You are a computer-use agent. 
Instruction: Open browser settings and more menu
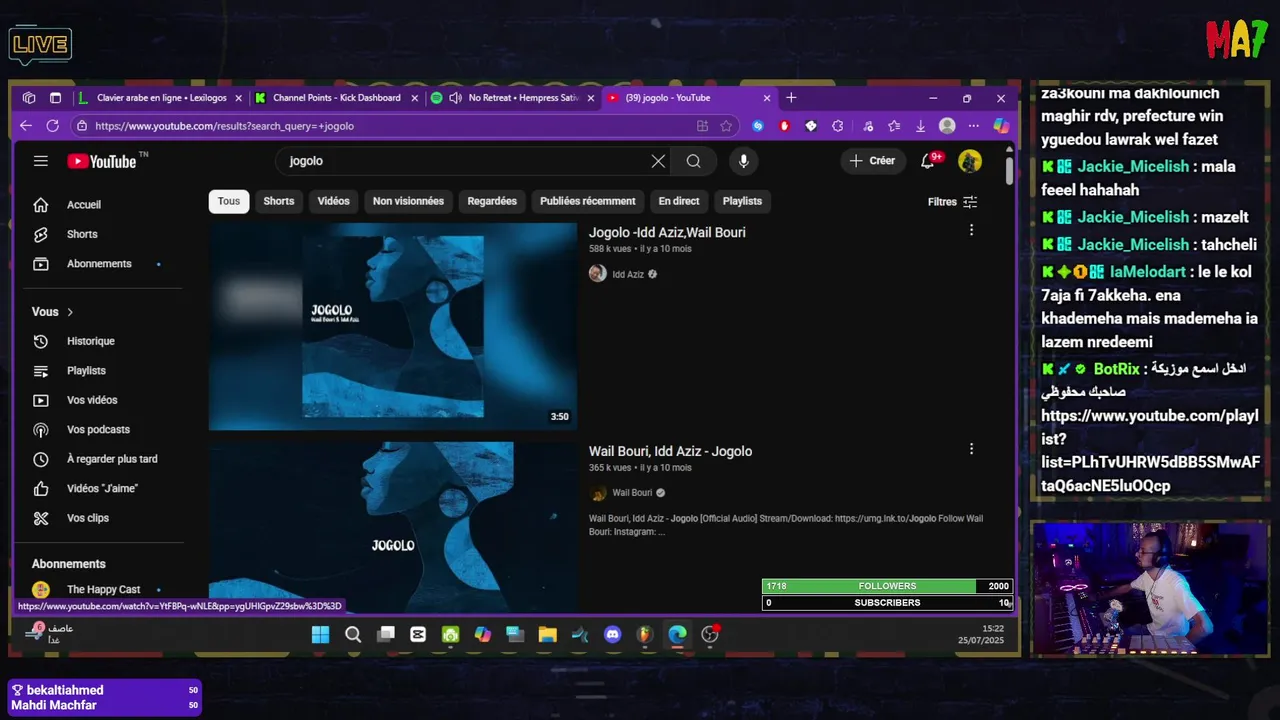pos(974,126)
